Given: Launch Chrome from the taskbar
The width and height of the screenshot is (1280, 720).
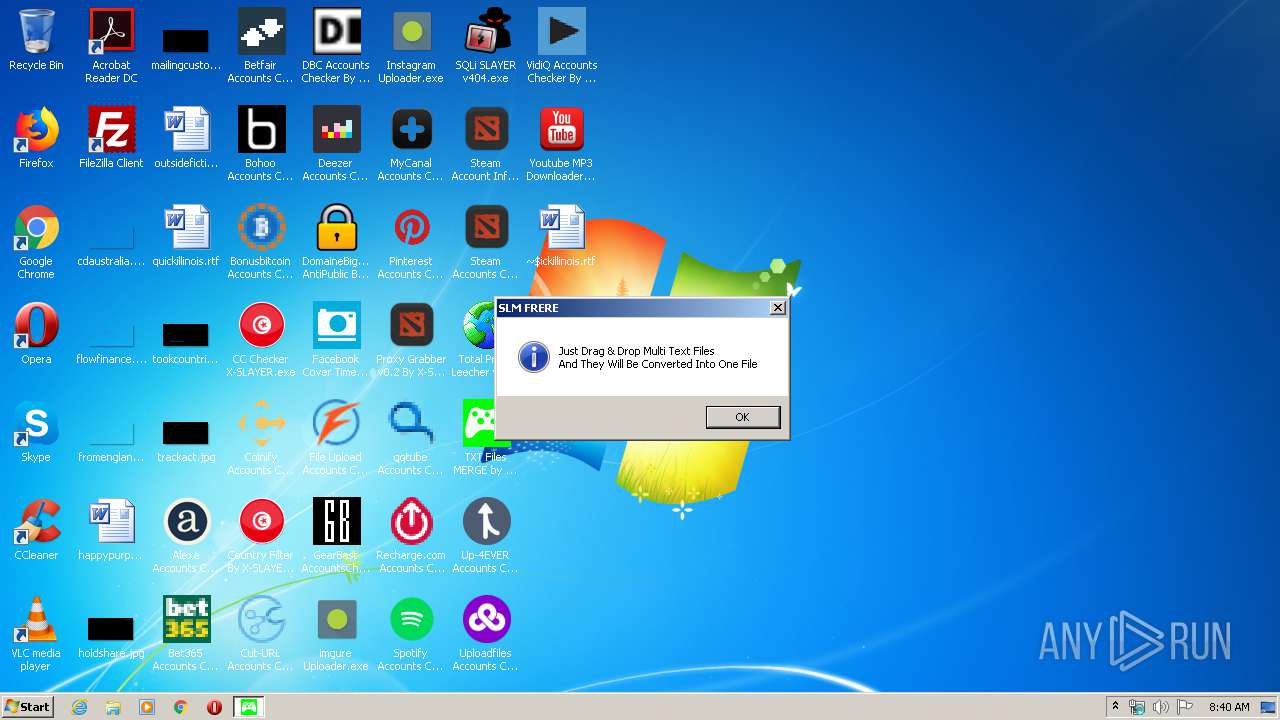Looking at the screenshot, I should pos(181,707).
